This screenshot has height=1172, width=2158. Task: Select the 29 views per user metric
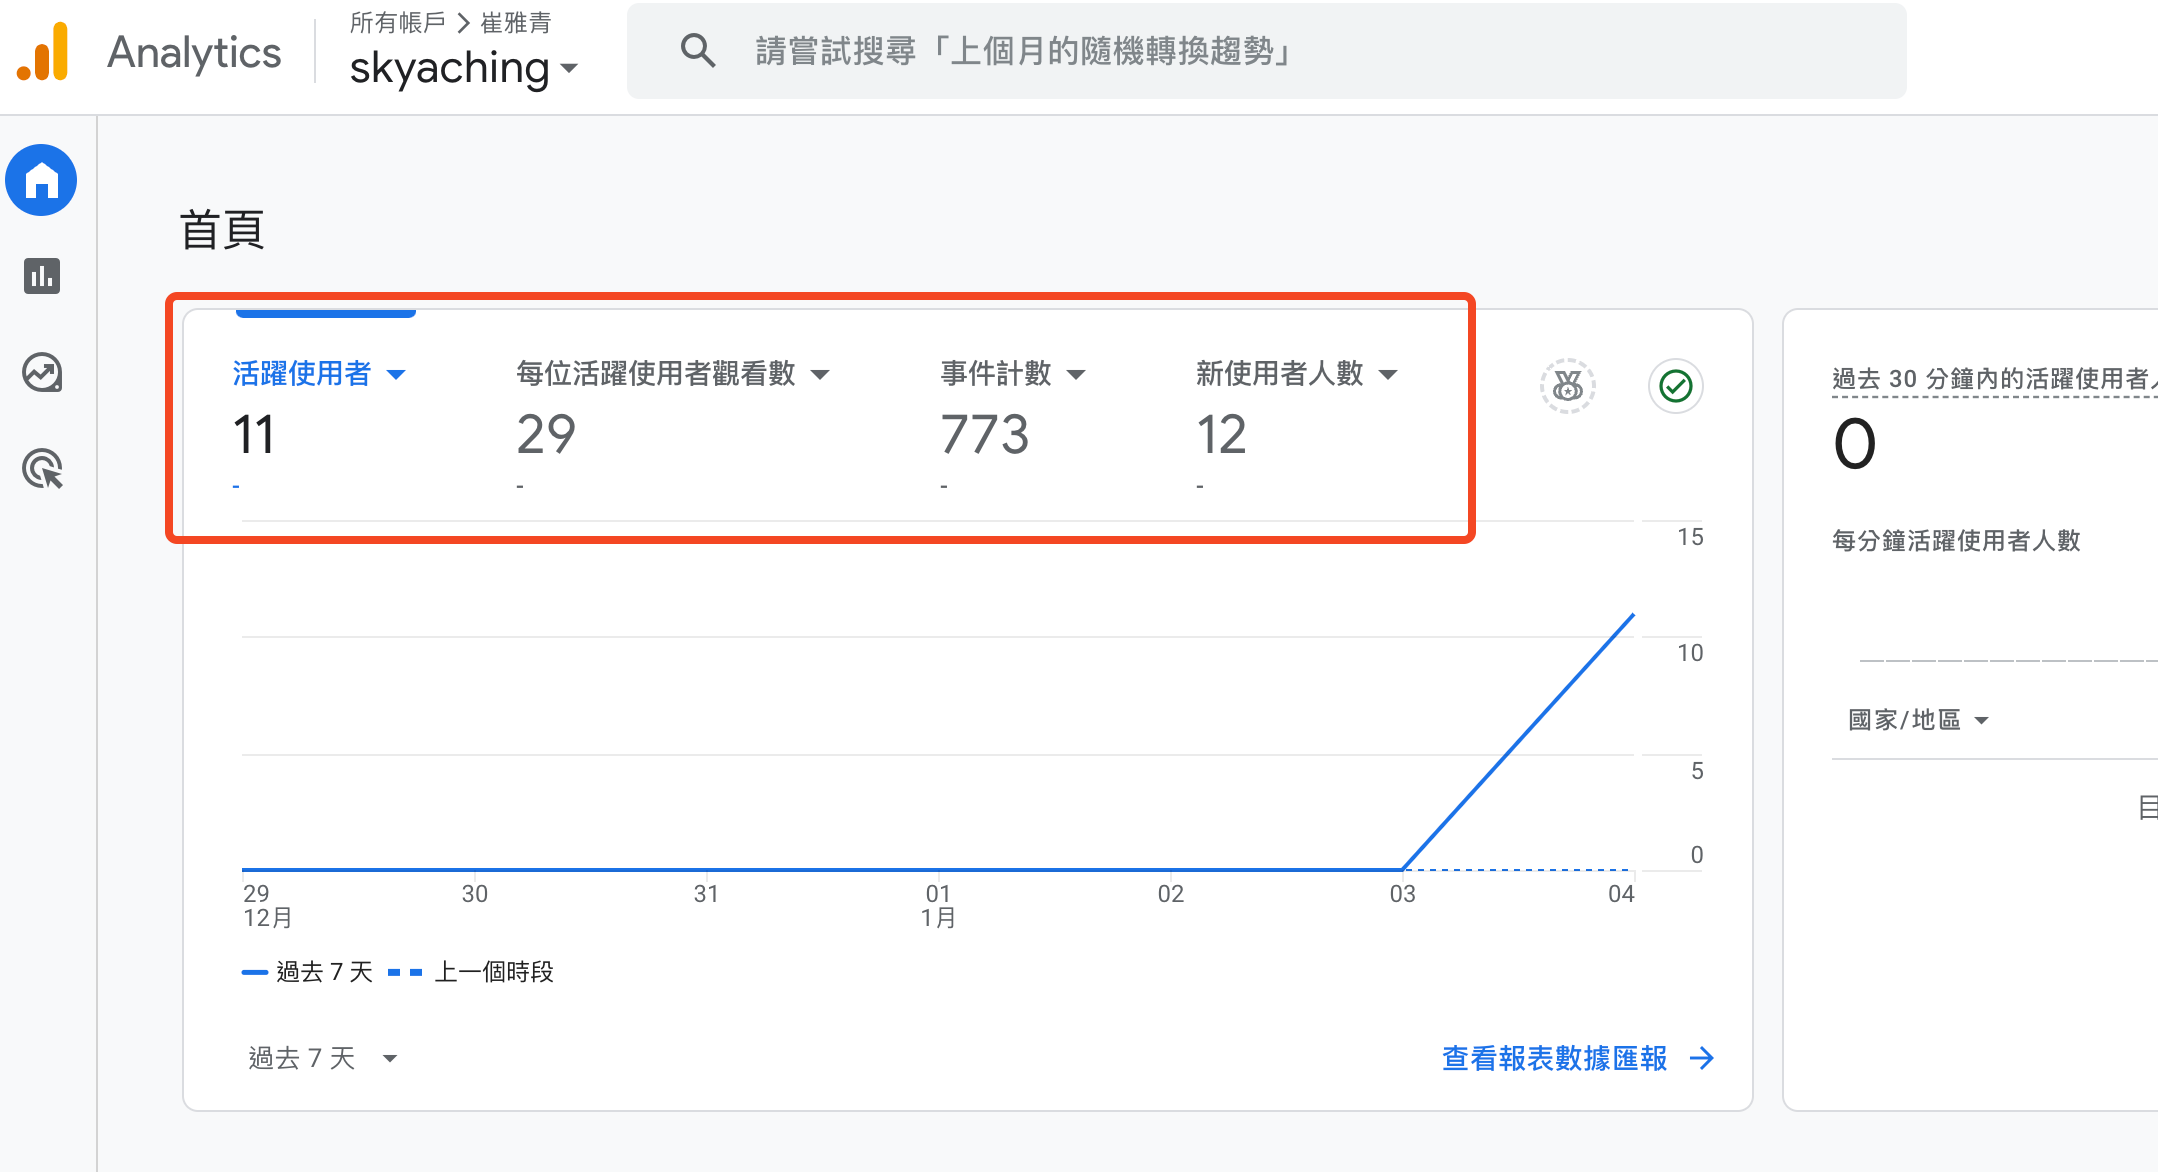[546, 435]
